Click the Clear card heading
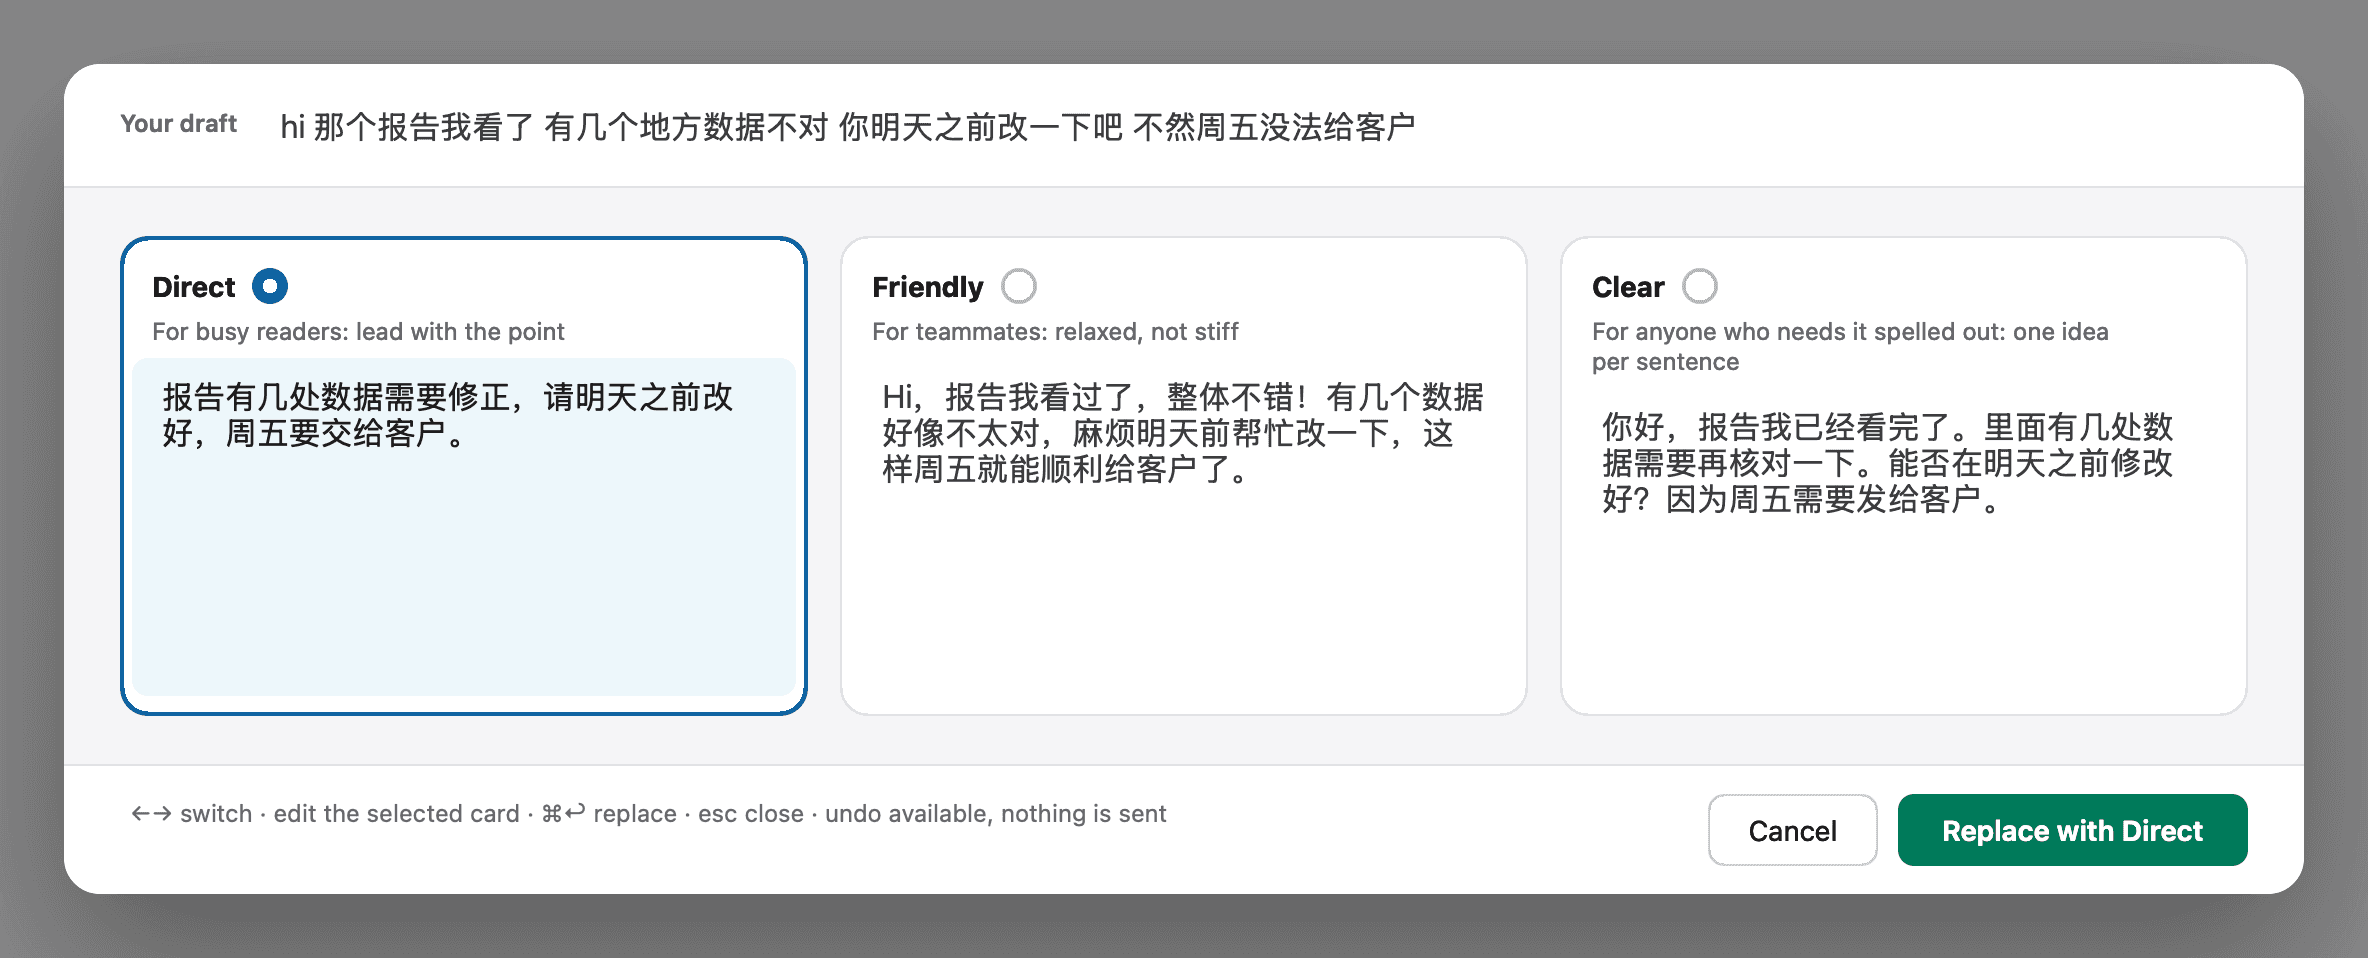The image size is (2368, 958). click(1628, 287)
